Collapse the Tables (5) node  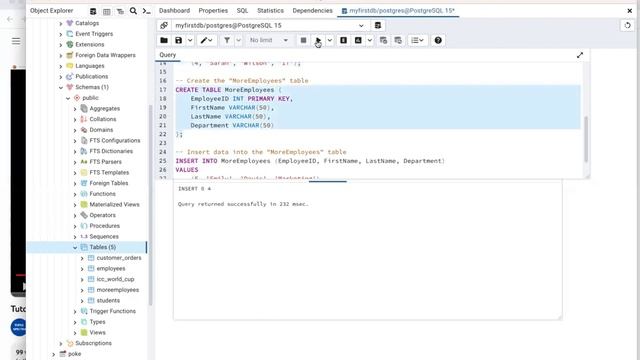click(75, 247)
